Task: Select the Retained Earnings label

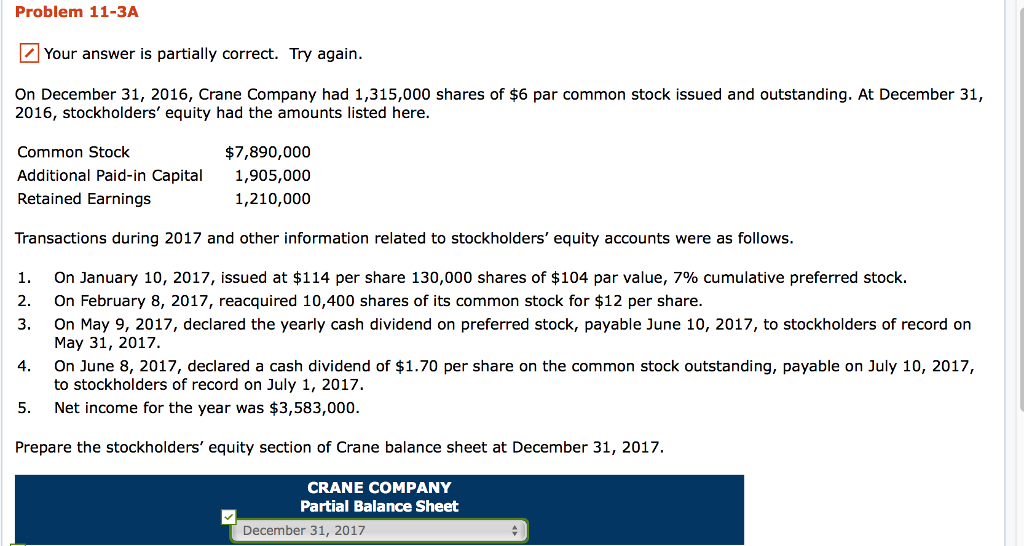Action: click(84, 198)
